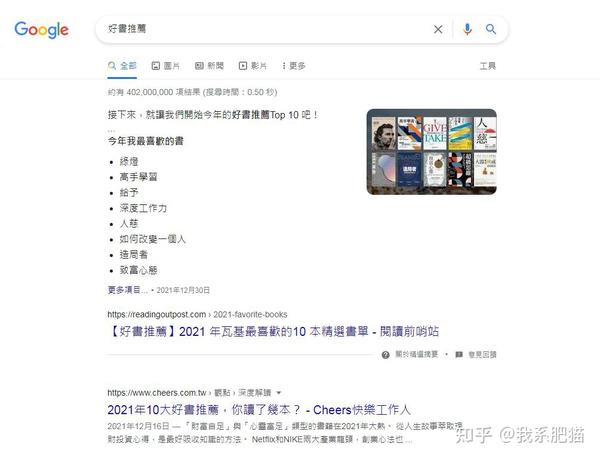Image resolution: width=600 pixels, height=459 pixels.
Task: Open the book covers featured thumbnail
Action: [x=432, y=152]
